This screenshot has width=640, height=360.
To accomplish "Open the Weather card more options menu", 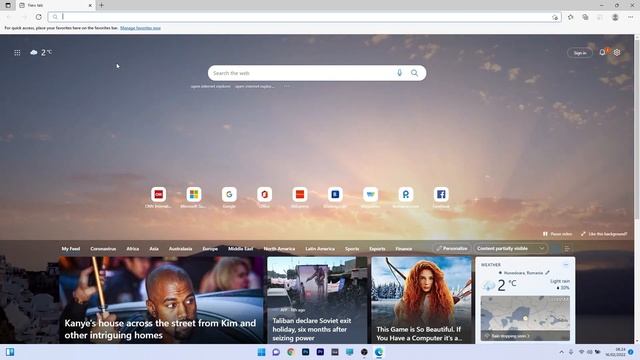I will 566,264.
